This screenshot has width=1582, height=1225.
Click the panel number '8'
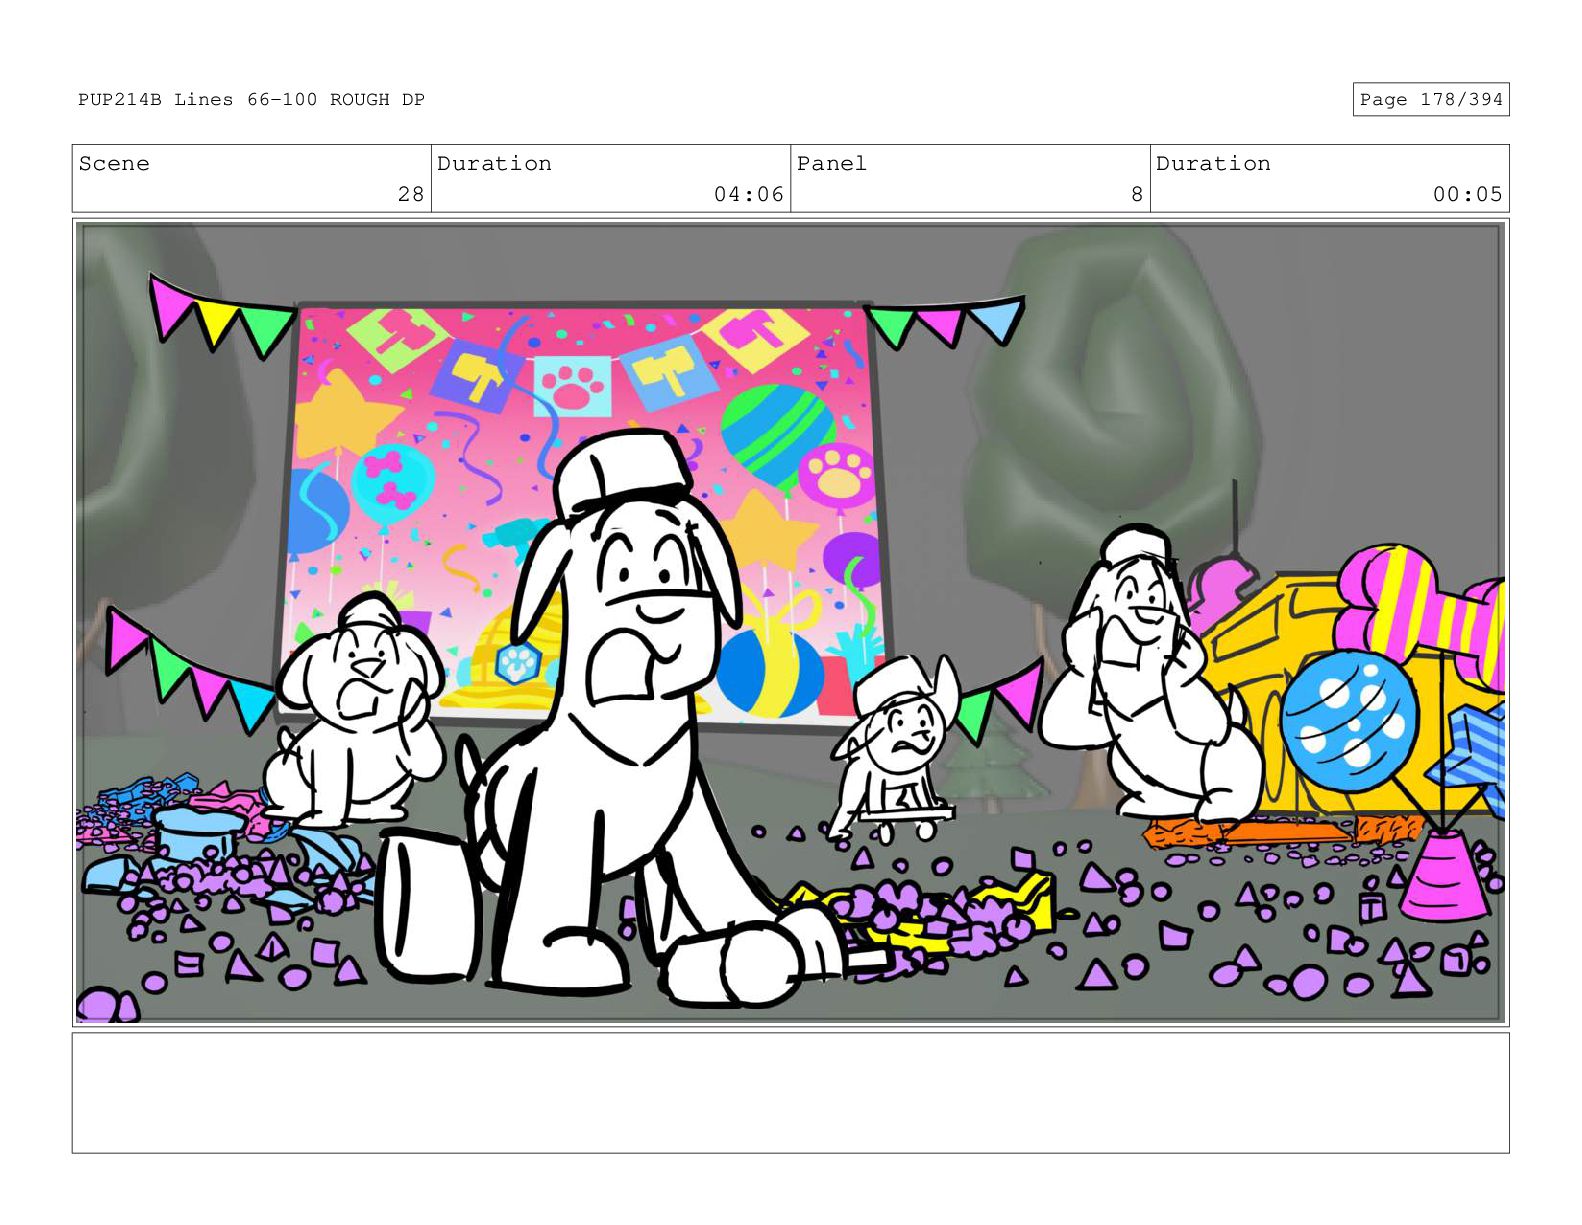tap(1136, 194)
